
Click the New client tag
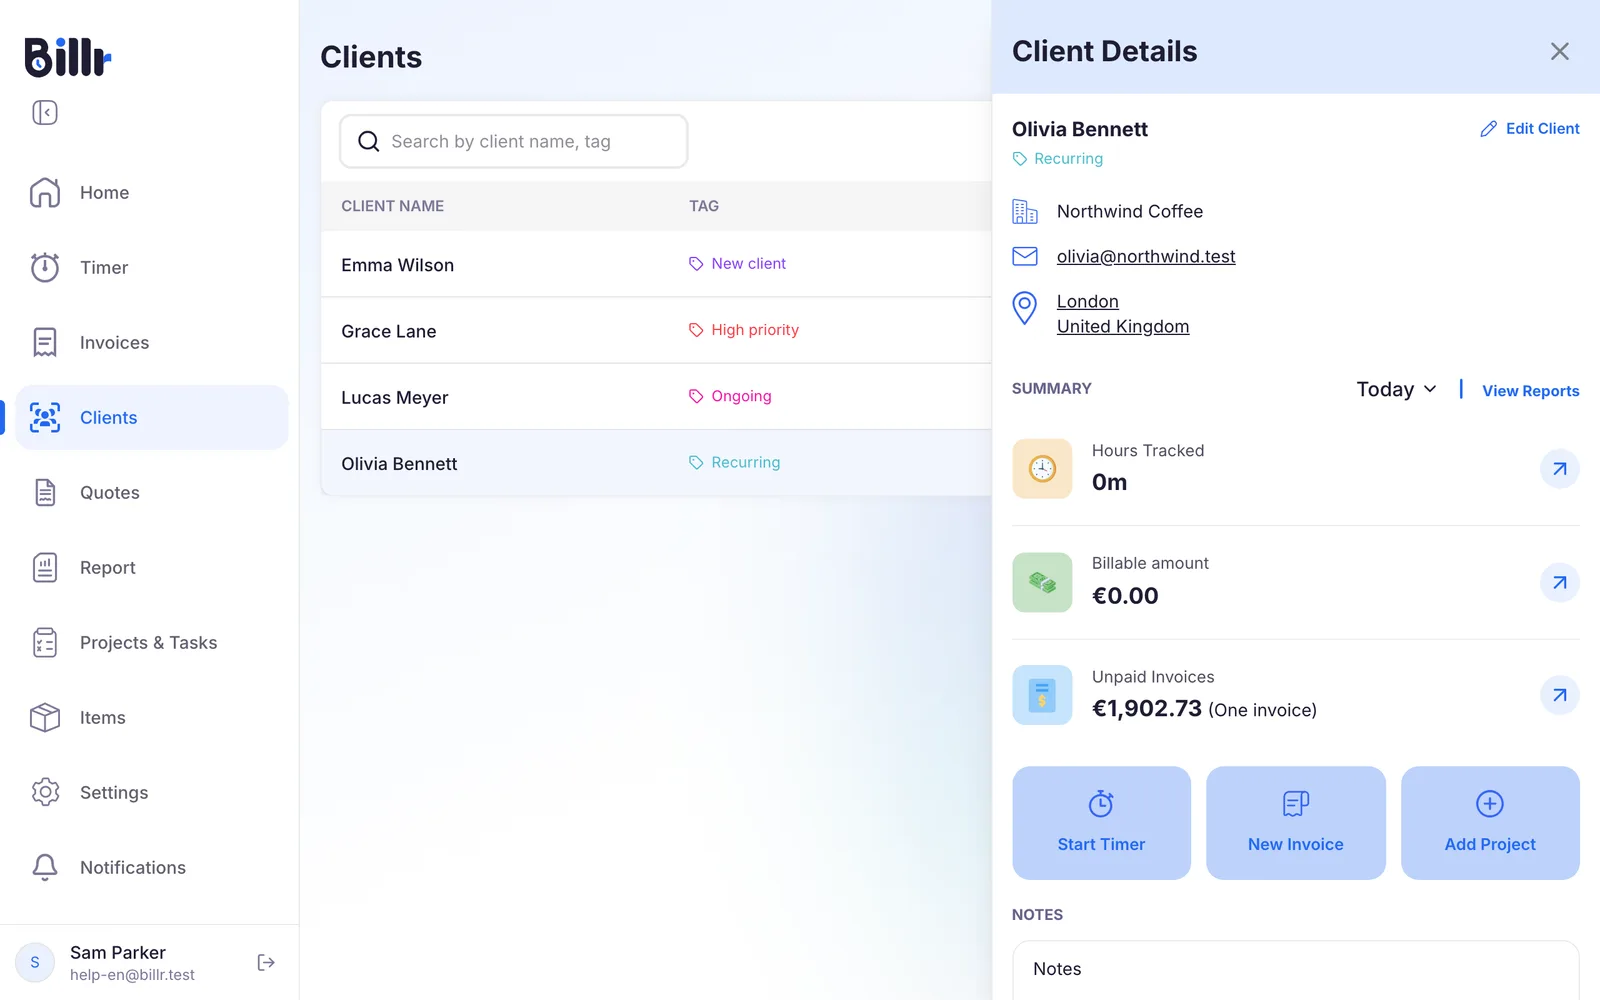point(737,263)
